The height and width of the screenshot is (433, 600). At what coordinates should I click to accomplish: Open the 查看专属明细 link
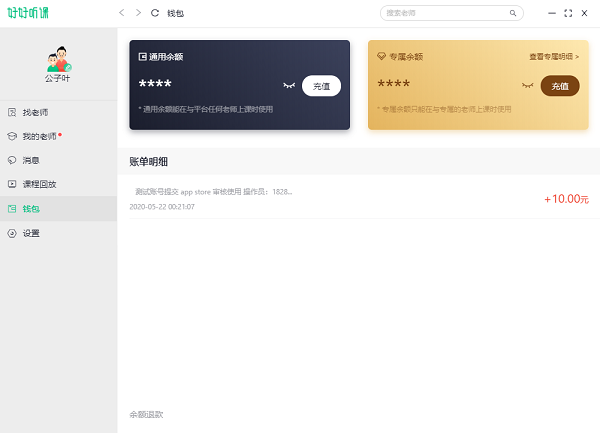click(x=554, y=57)
